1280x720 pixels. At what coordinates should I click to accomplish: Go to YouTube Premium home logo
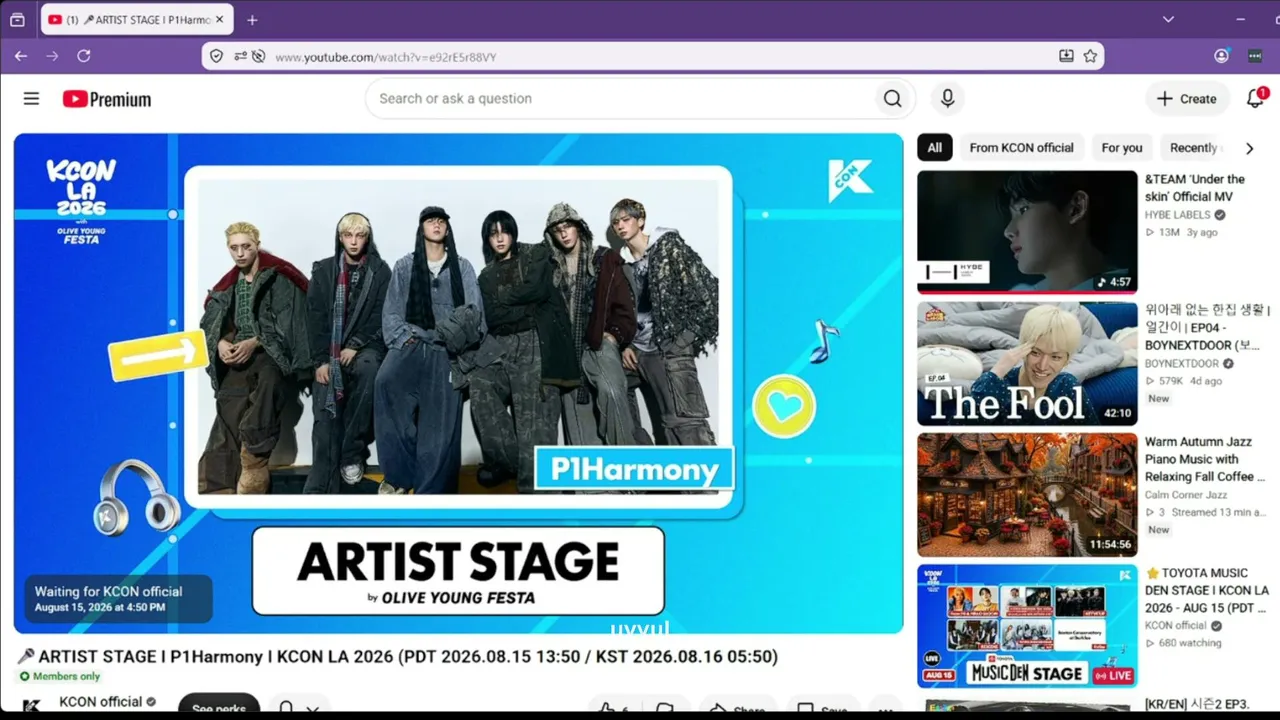pyautogui.click(x=107, y=99)
